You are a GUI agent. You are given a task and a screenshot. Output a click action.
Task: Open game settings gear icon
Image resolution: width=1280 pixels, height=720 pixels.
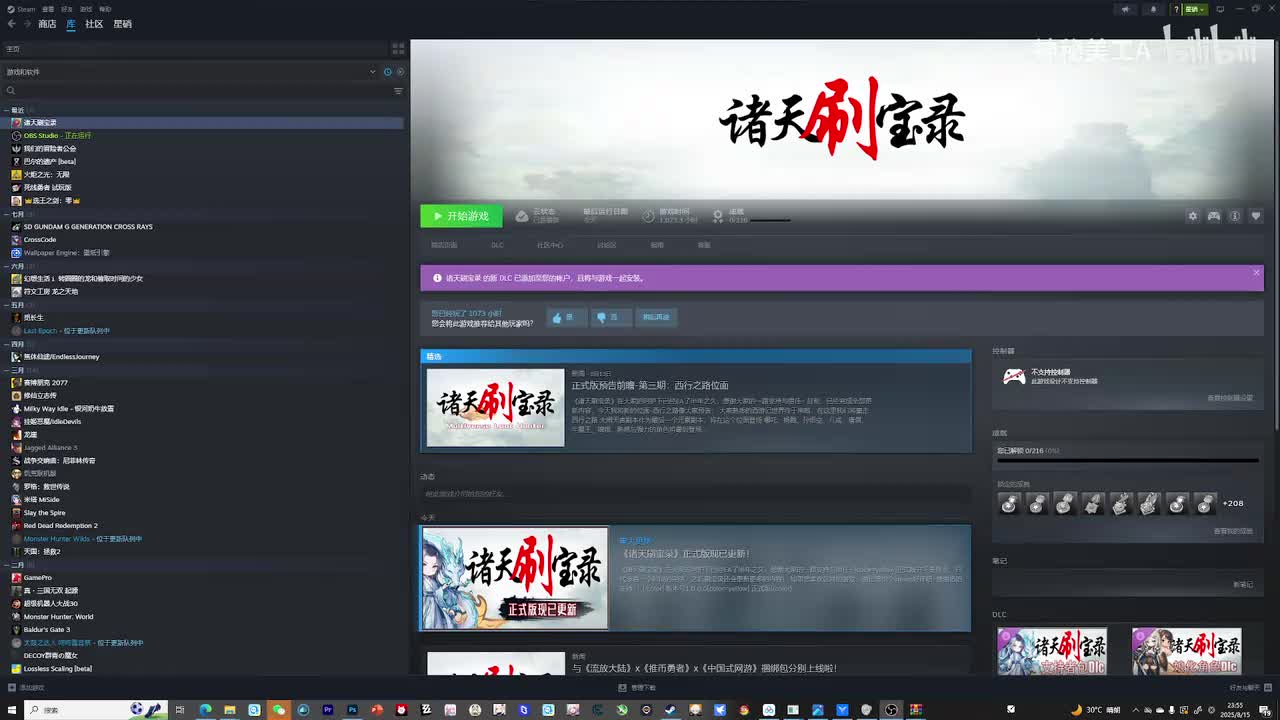click(1192, 216)
